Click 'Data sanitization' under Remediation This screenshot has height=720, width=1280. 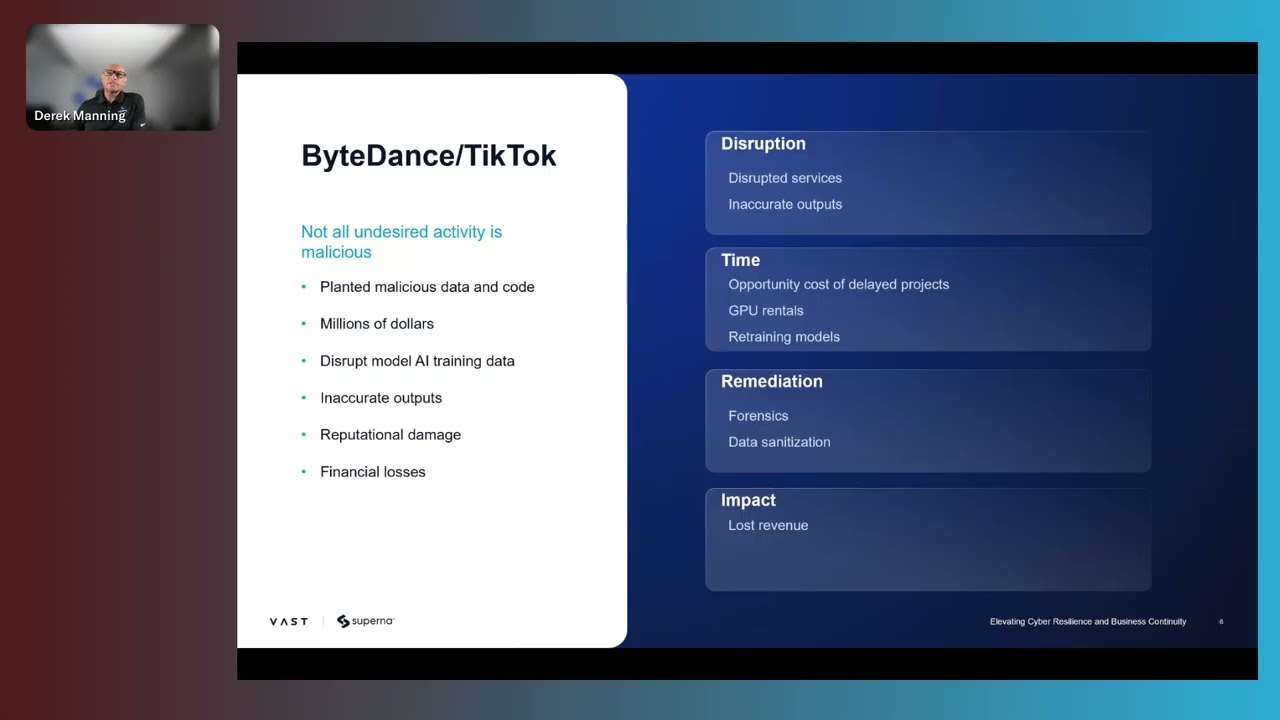pyautogui.click(x=779, y=442)
